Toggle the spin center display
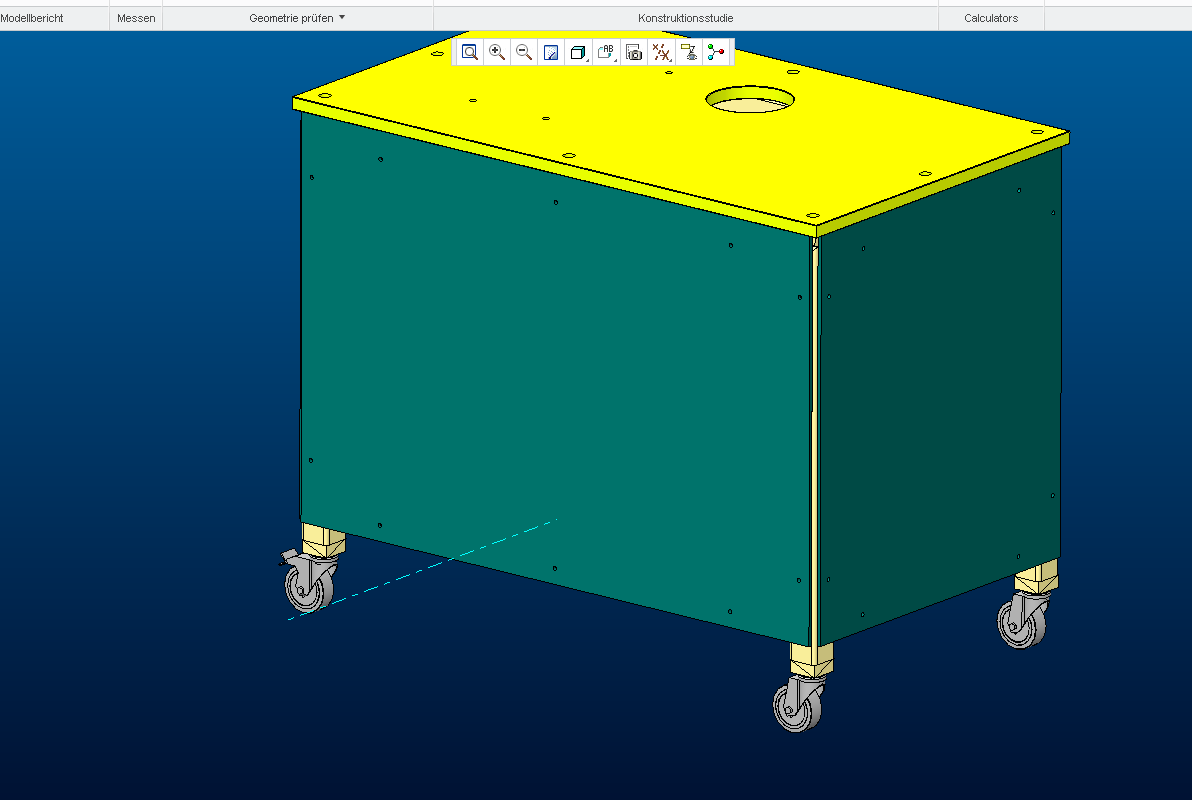The image size is (1192, 800). click(x=715, y=53)
